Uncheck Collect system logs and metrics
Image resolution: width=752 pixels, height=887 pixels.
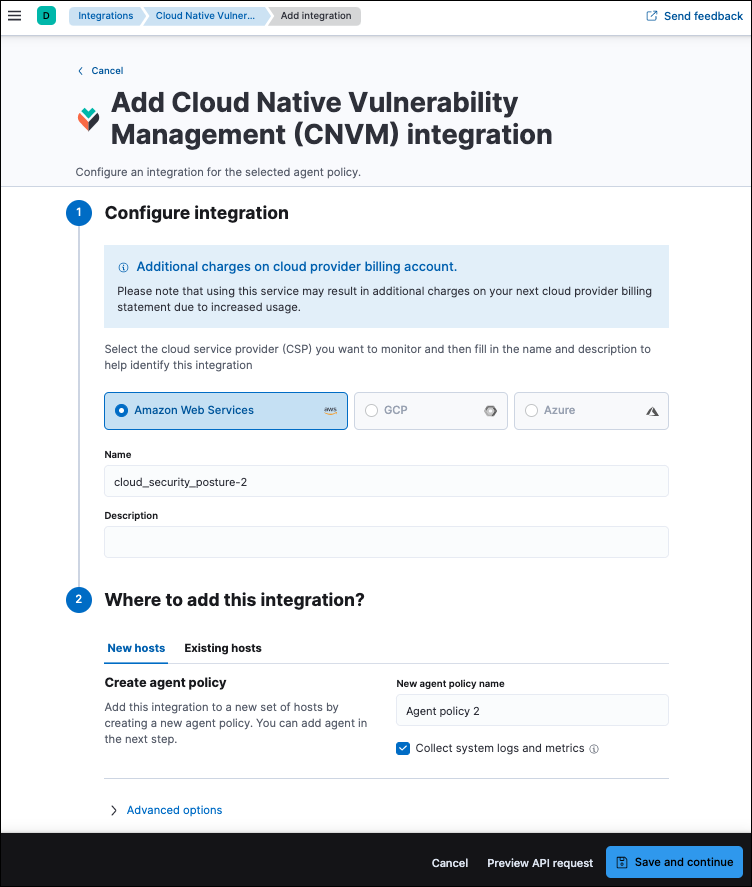point(403,748)
